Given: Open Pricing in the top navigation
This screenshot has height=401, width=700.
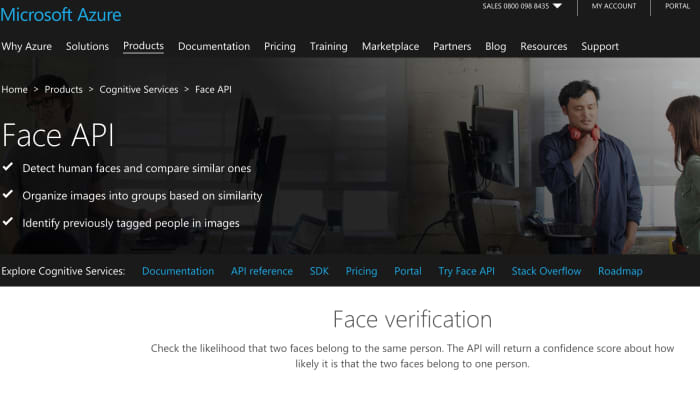Looking at the screenshot, I should tap(280, 46).
